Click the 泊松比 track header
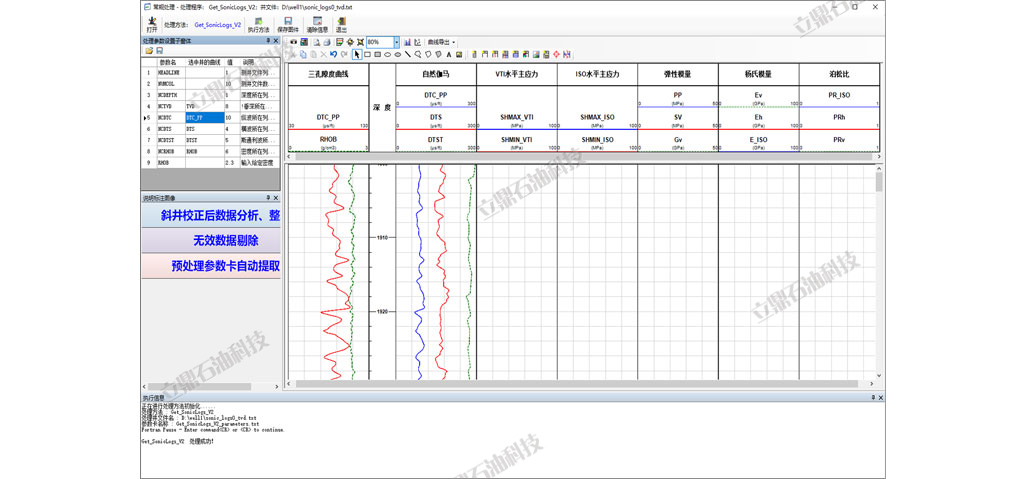 (x=839, y=74)
